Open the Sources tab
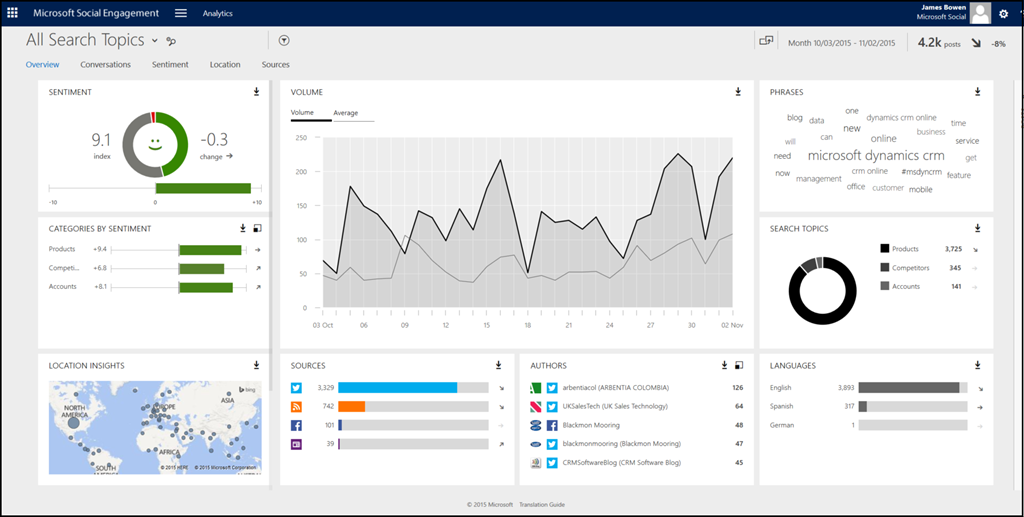The height and width of the screenshot is (517, 1024). (x=276, y=65)
